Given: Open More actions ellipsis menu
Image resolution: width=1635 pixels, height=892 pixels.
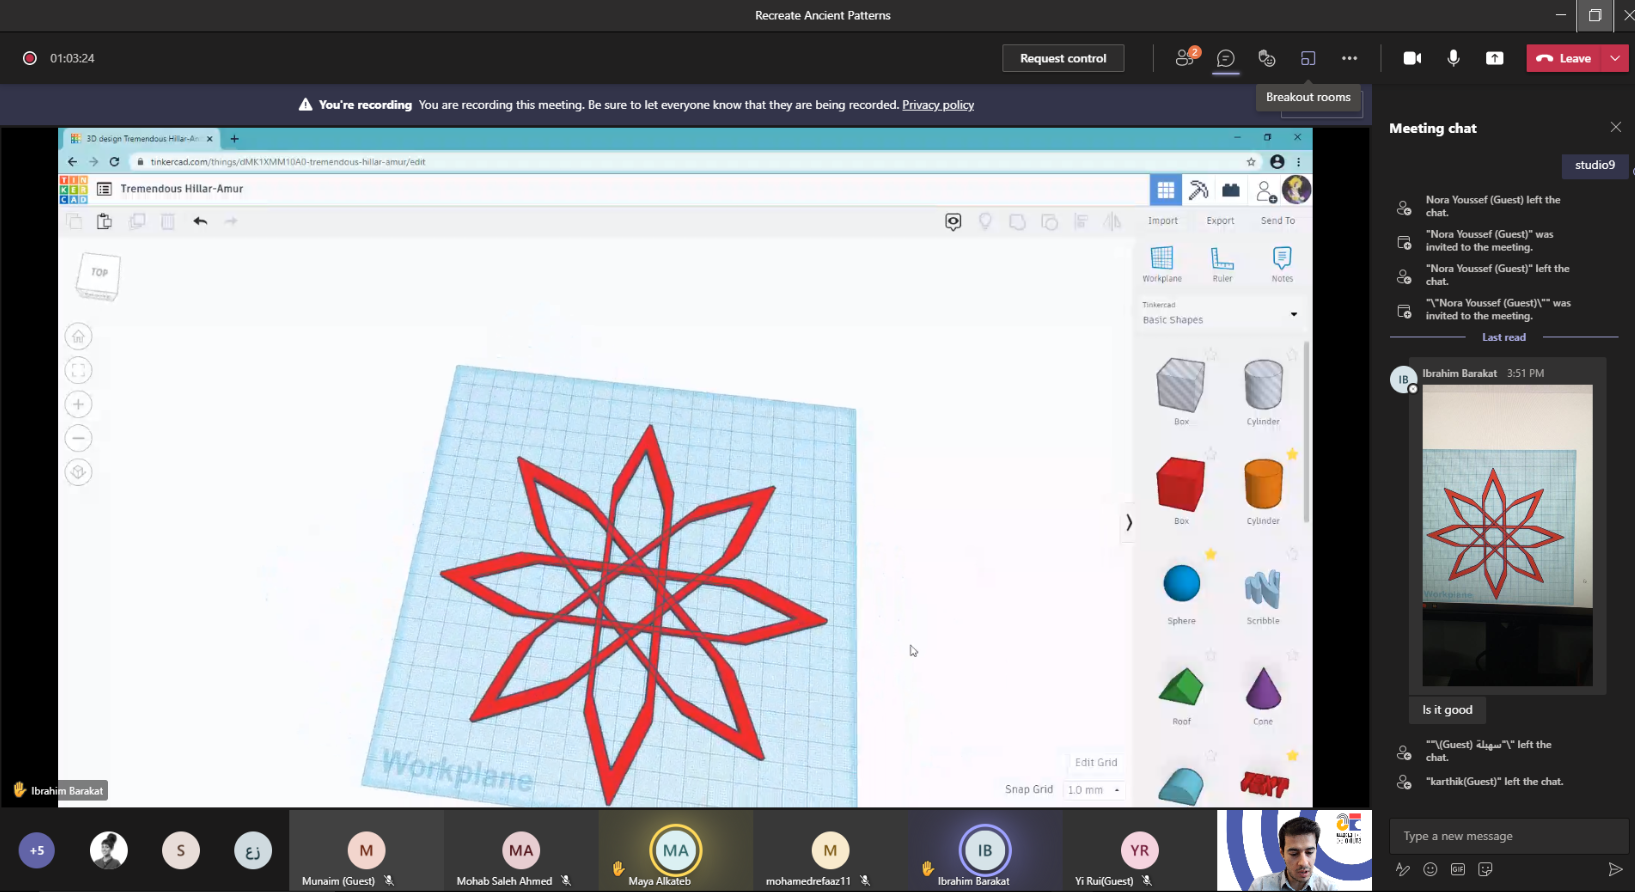Looking at the screenshot, I should click(x=1350, y=58).
